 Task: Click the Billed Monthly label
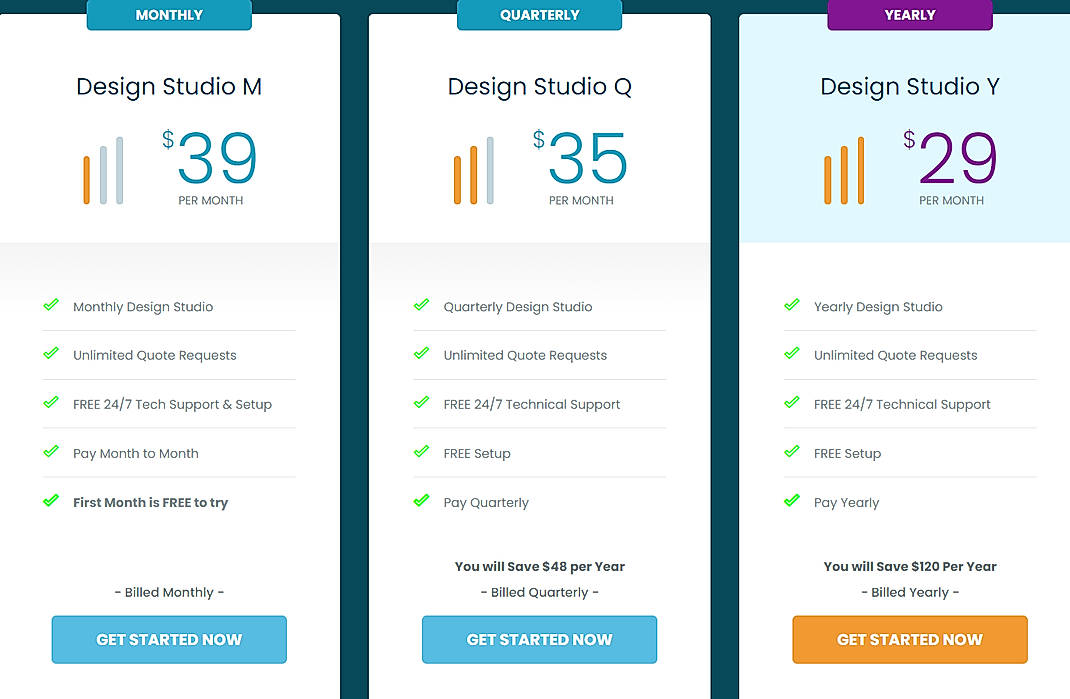[x=169, y=592]
